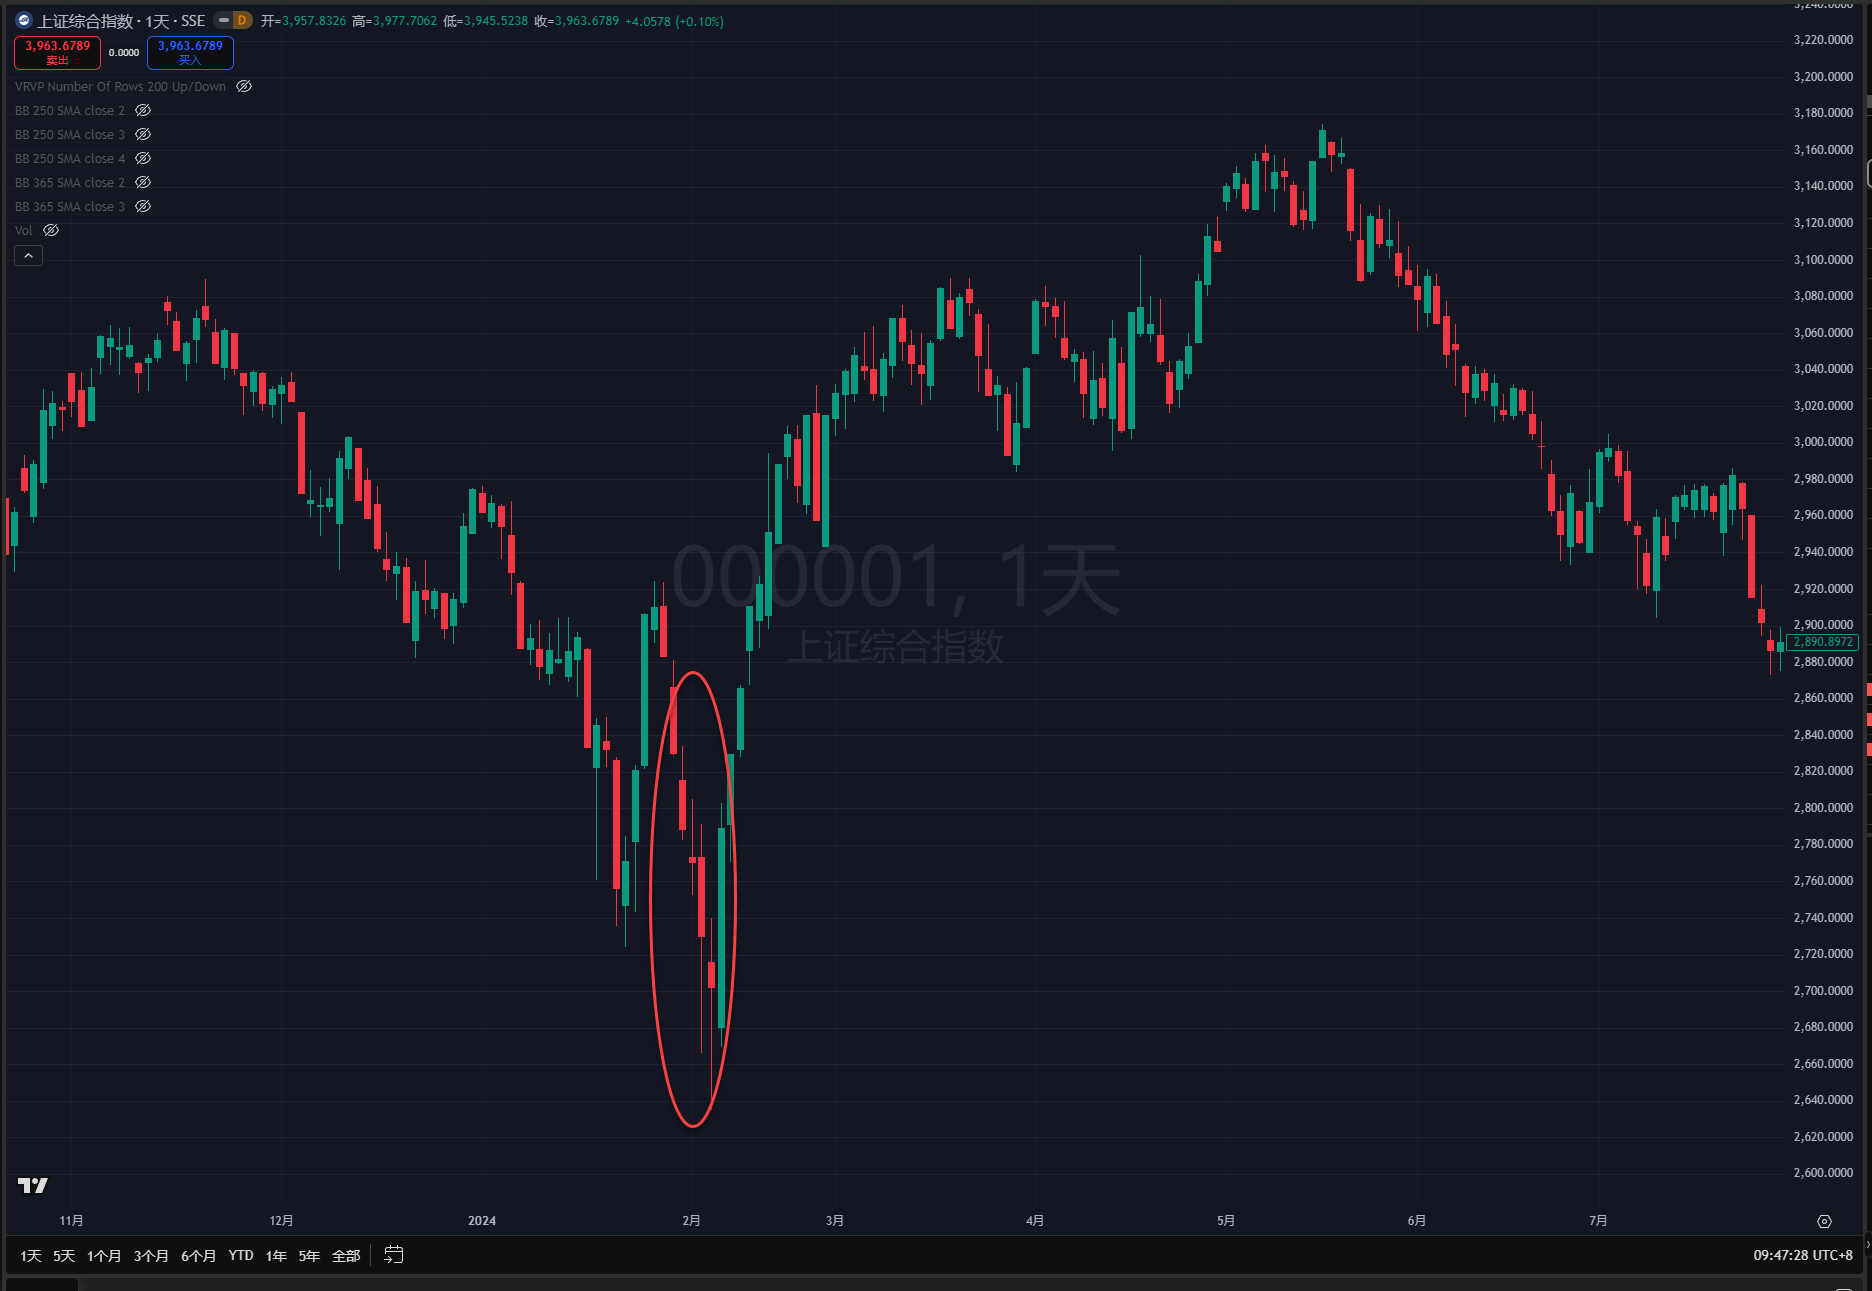1872x1291 pixels.
Task: Click the TradingView logo on the chart
Action: tap(33, 1185)
